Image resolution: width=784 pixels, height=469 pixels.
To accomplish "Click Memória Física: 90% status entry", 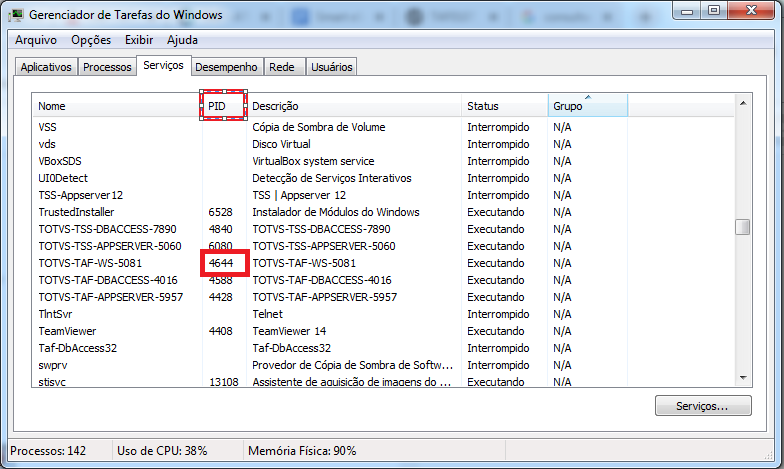I will point(302,451).
